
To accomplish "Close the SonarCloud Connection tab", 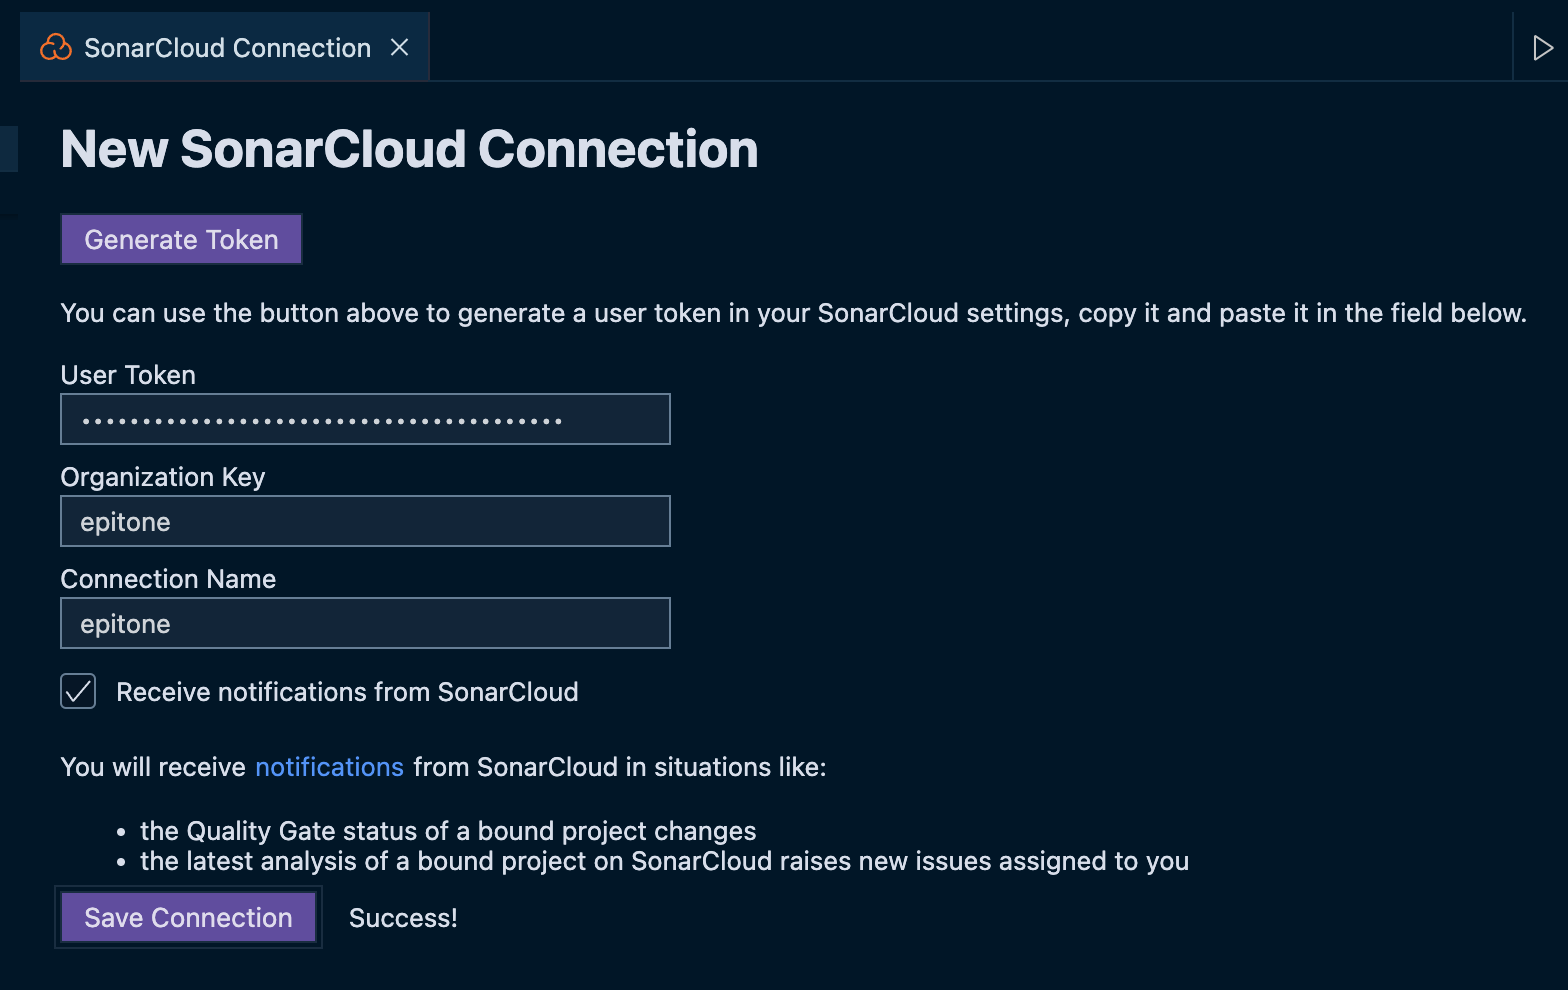I will 399,47.
